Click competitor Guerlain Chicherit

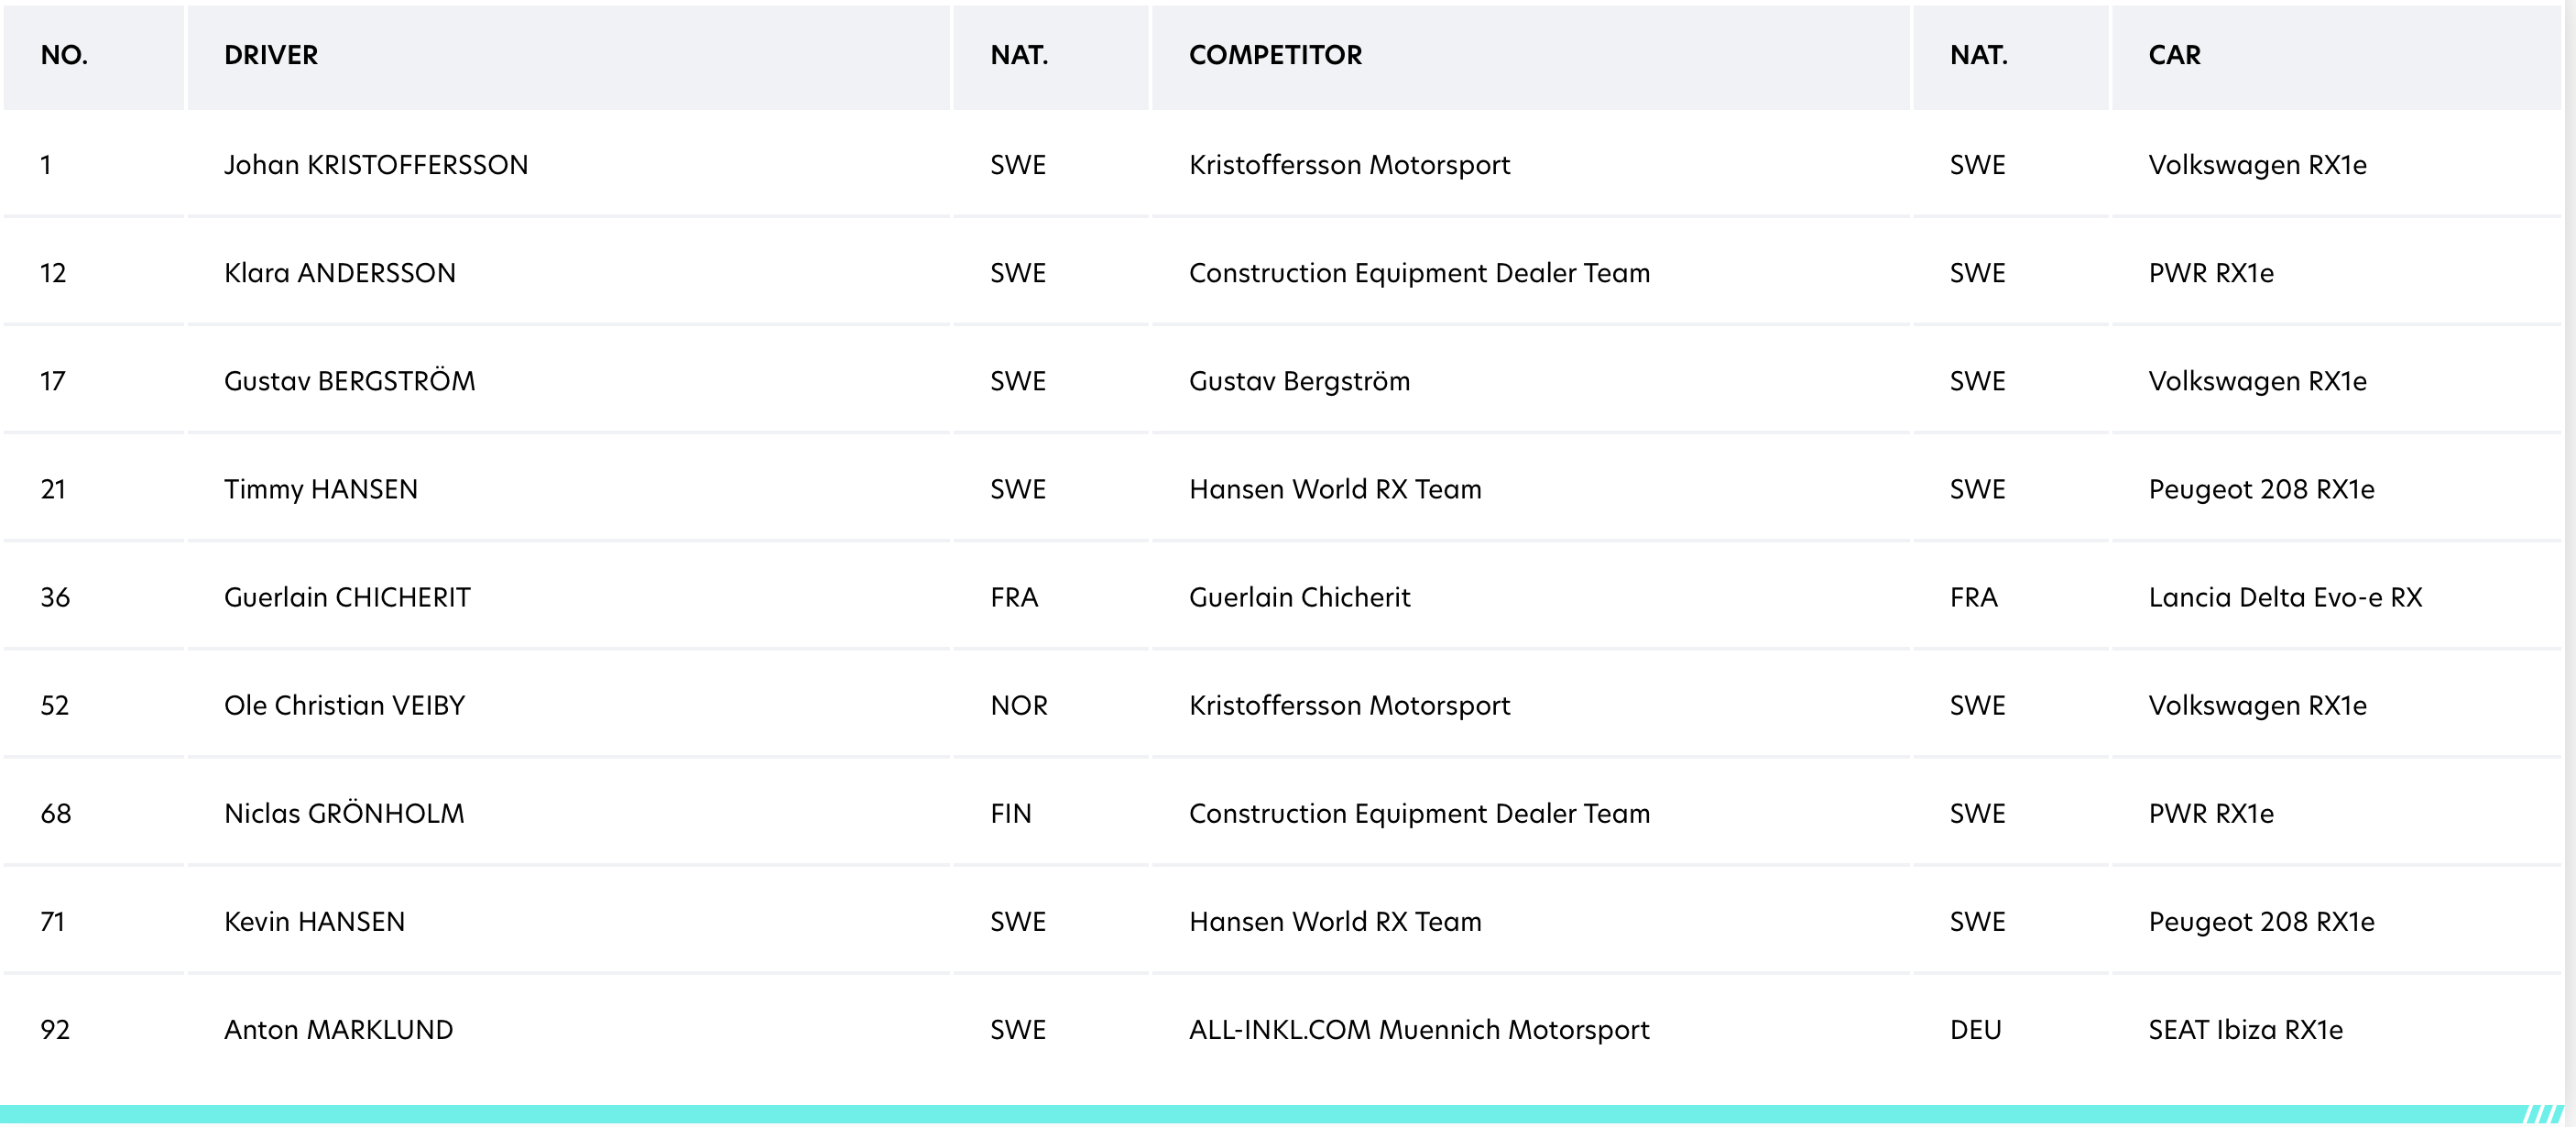(x=1299, y=597)
